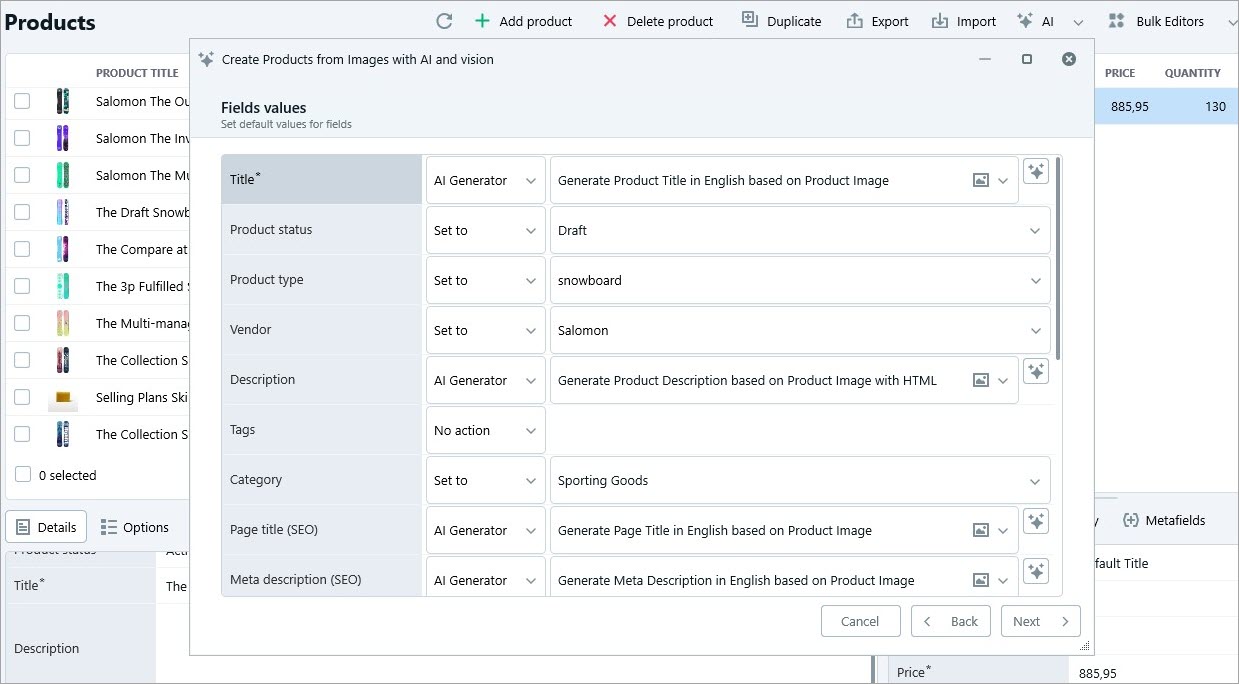
Task: Click the Import toolbar item
Action: (x=963, y=21)
